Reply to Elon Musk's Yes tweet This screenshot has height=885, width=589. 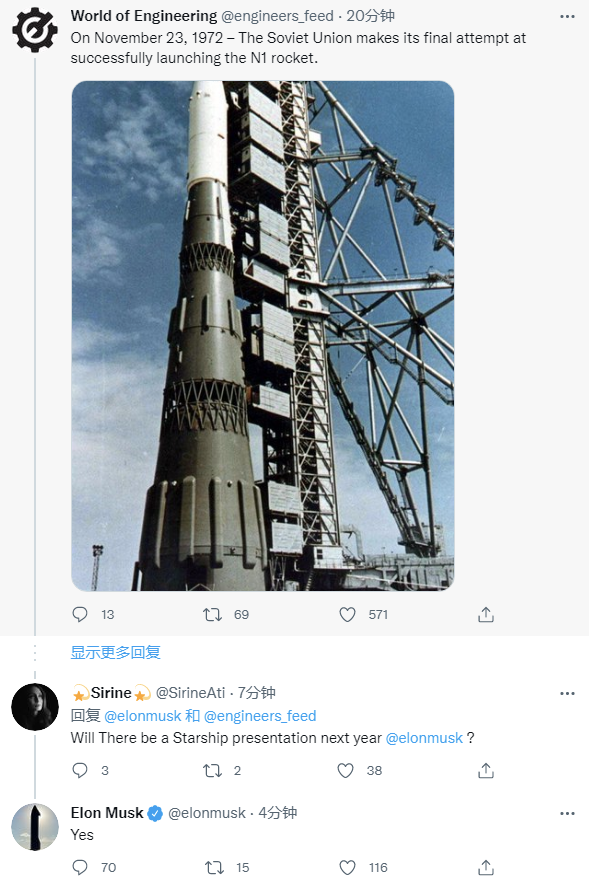[x=80, y=868]
